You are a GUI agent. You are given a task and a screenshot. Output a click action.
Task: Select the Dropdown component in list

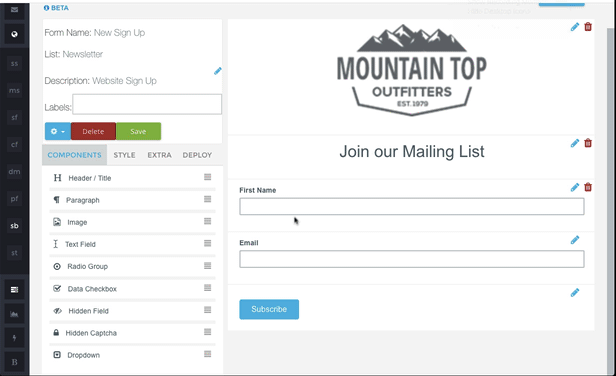click(x=132, y=355)
